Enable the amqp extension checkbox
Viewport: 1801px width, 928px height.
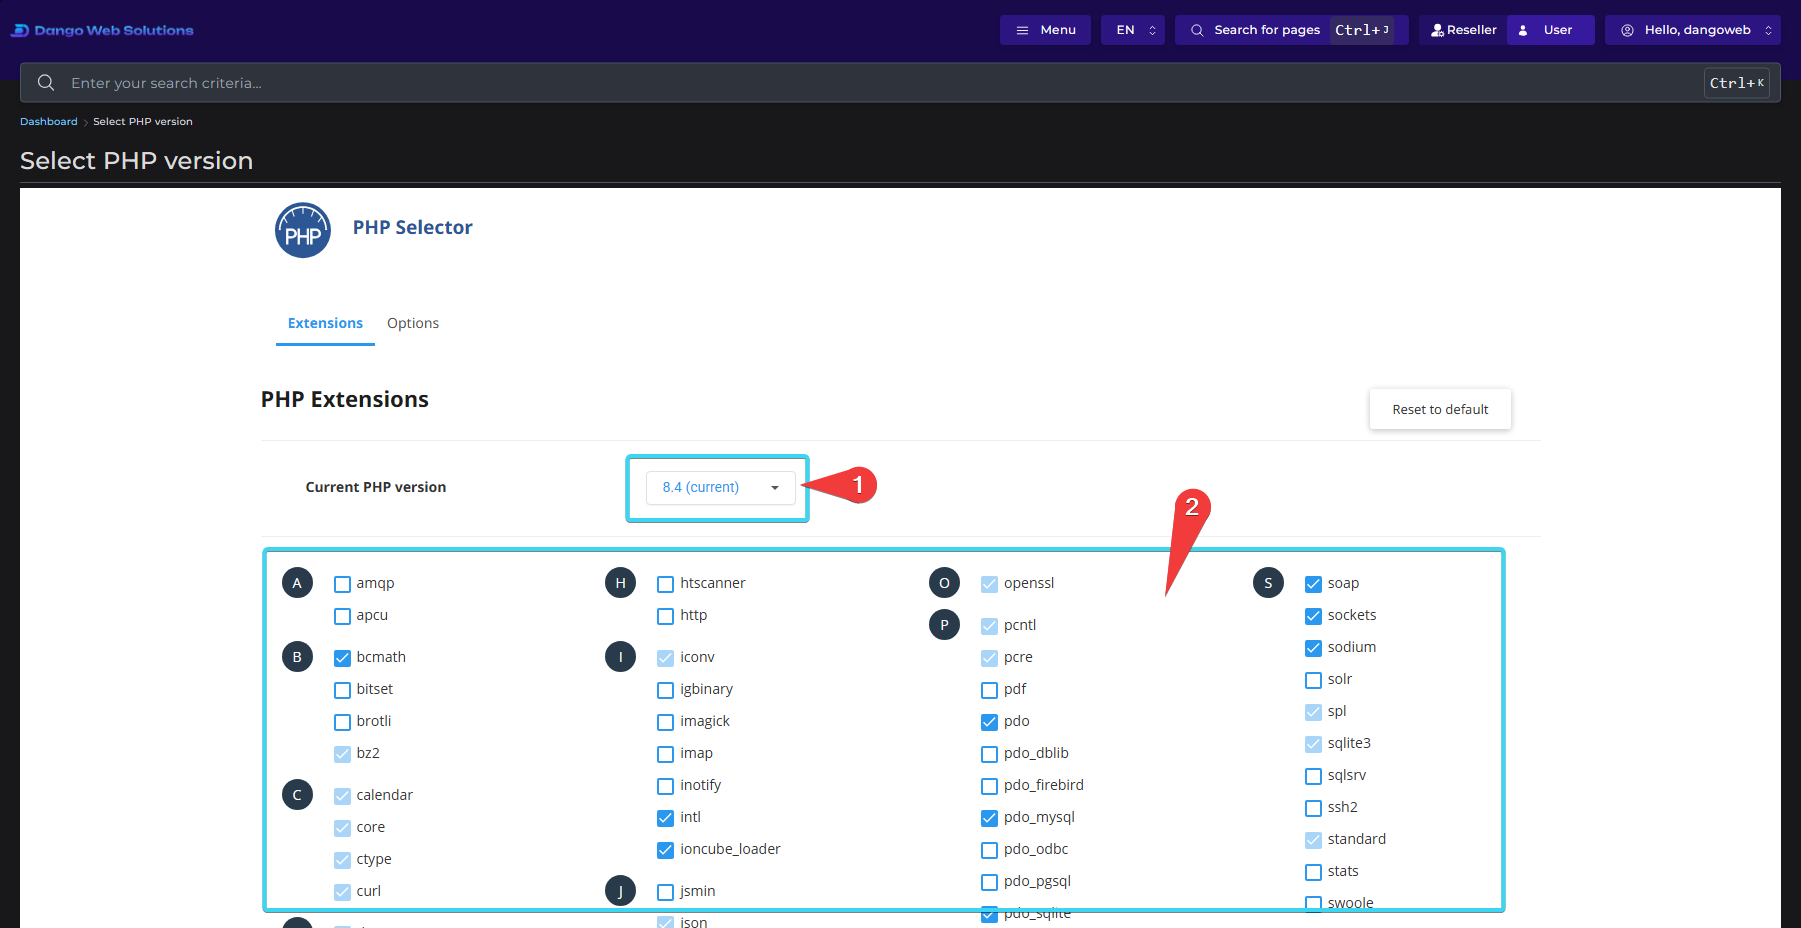(x=342, y=584)
